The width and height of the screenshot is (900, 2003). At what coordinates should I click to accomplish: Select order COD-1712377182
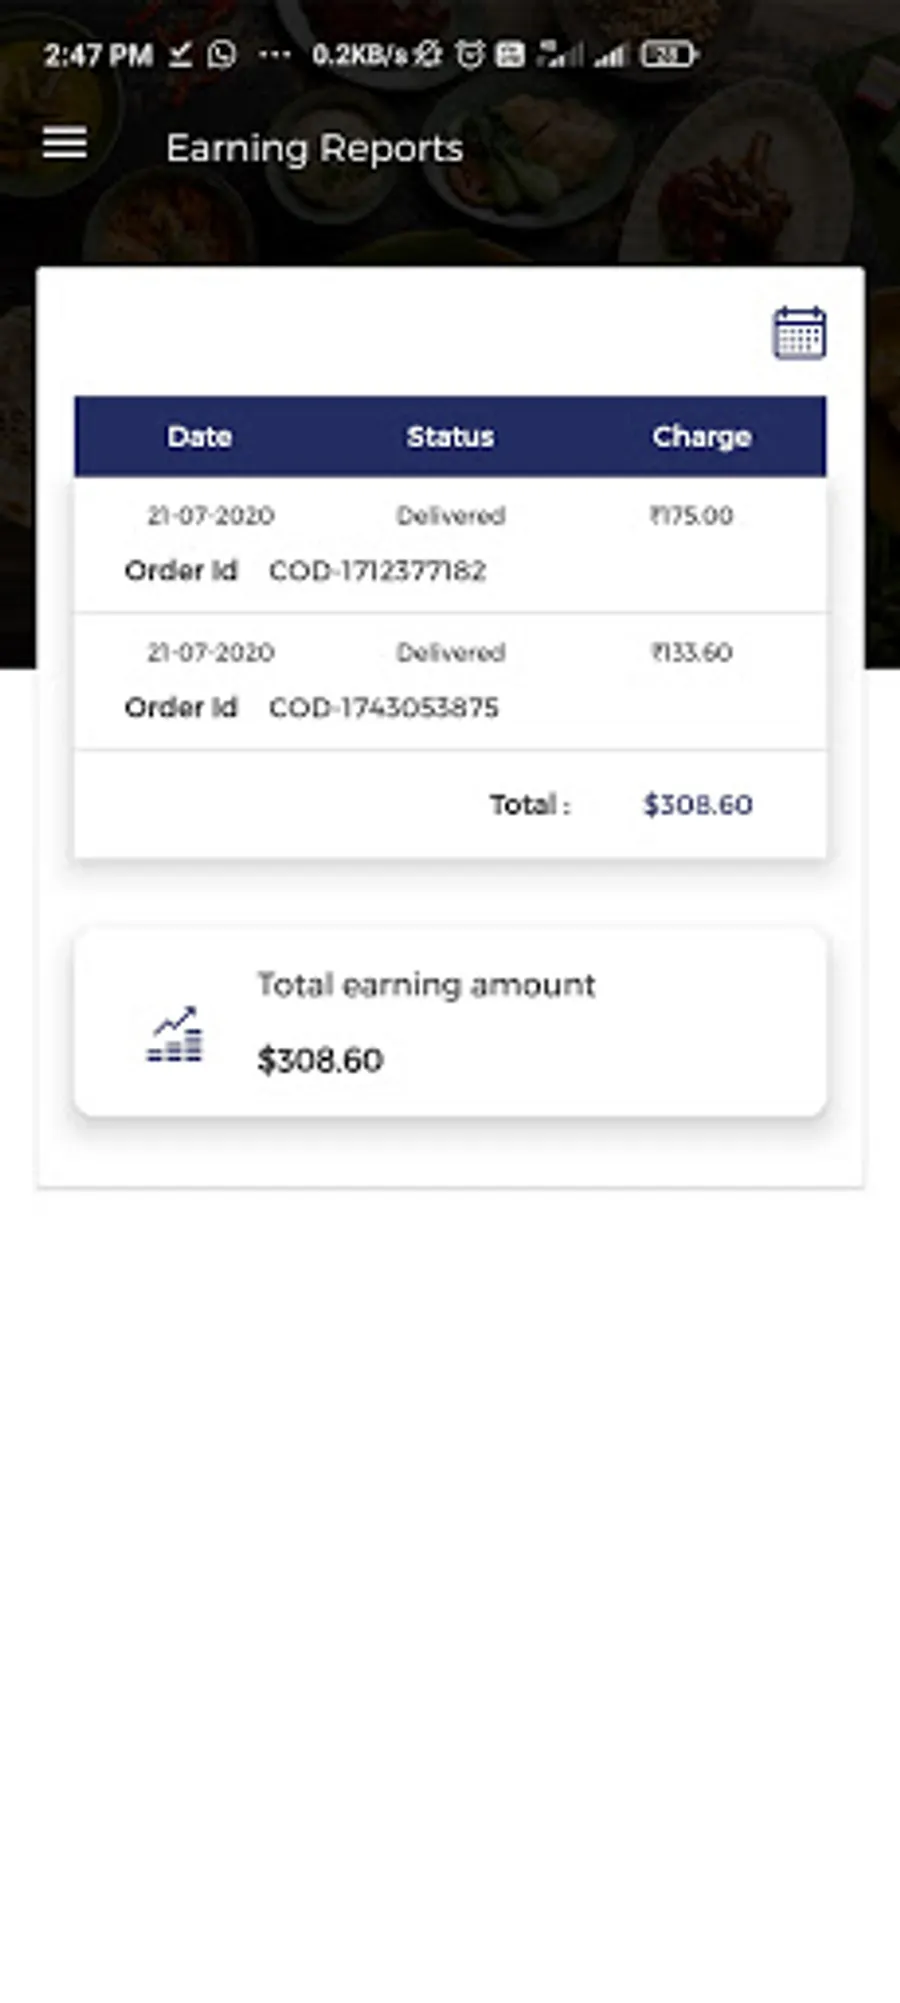(x=377, y=571)
